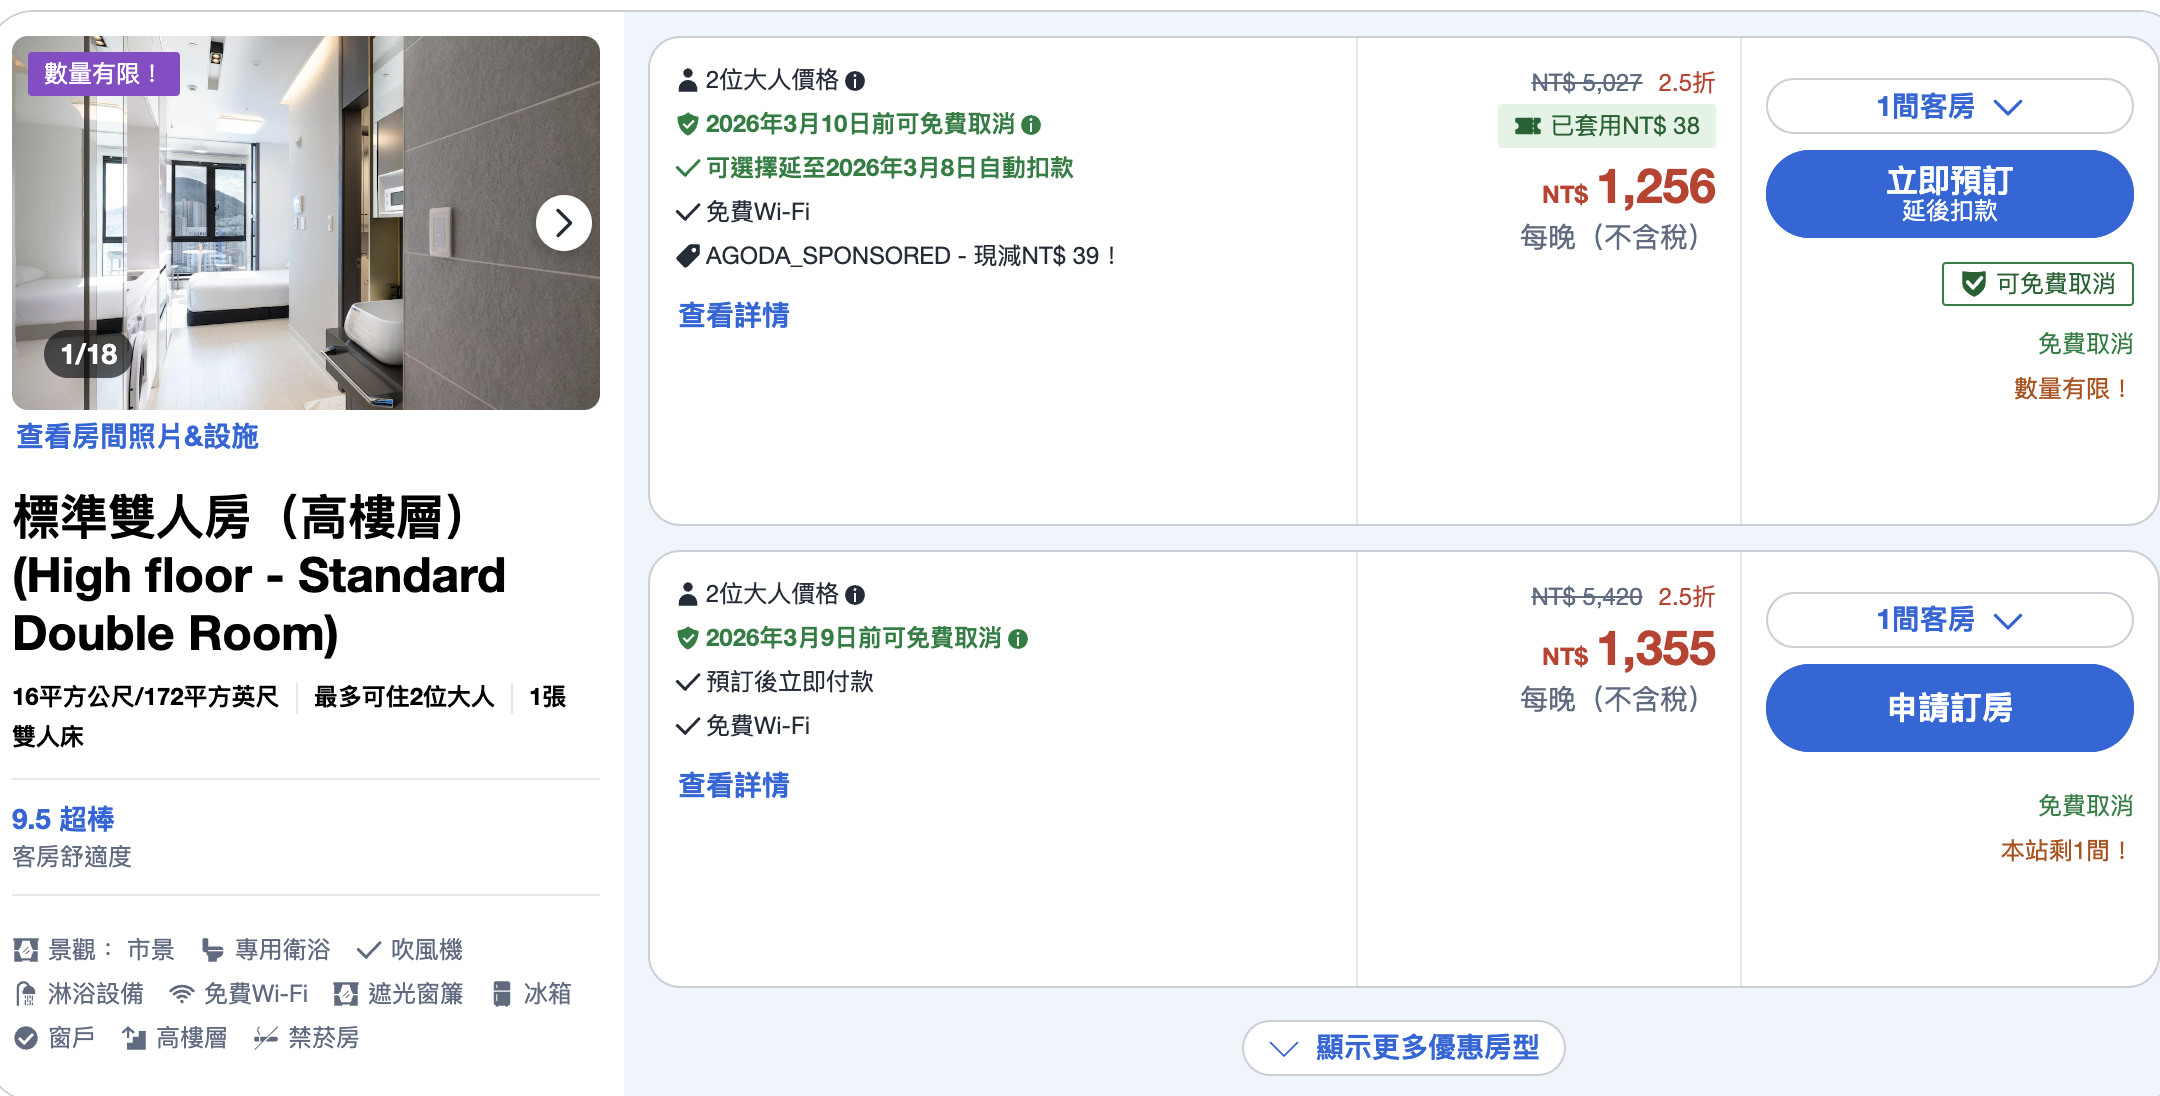Click the AGODA_SPONSORED tag icon
The height and width of the screenshot is (1096, 2160).
[686, 255]
